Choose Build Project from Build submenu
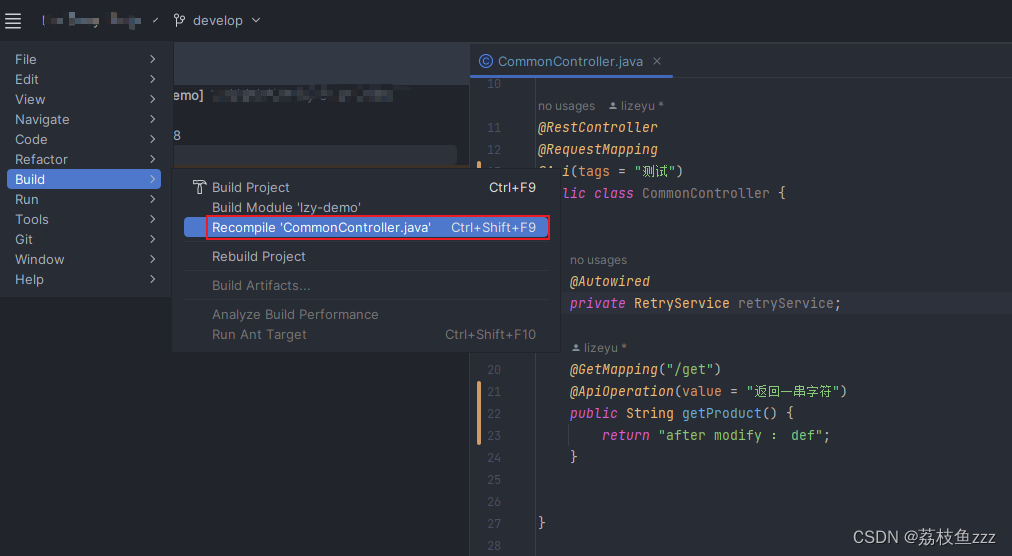 click(x=365, y=187)
